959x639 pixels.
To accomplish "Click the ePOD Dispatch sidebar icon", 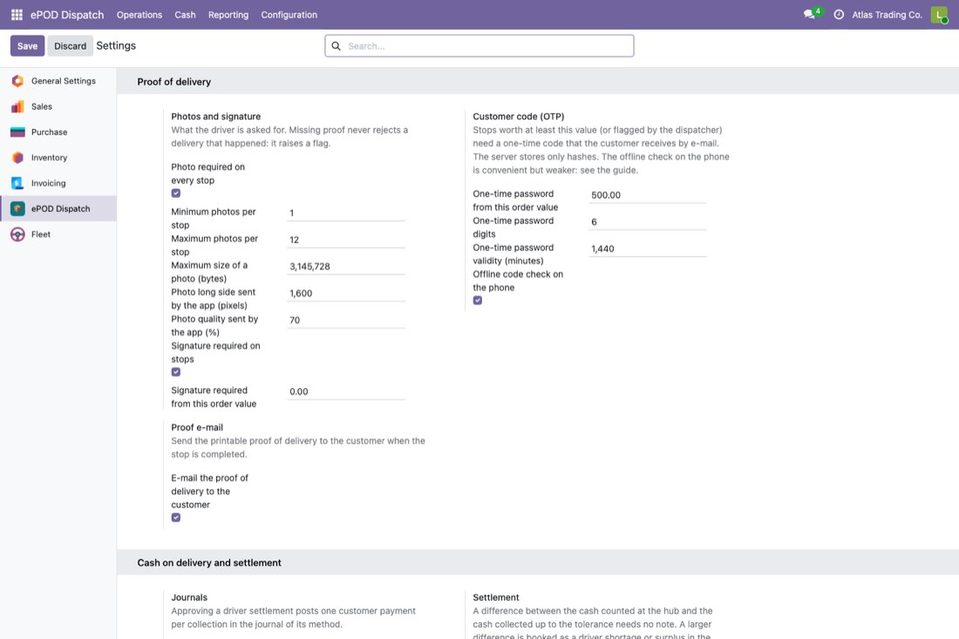I will pos(18,209).
